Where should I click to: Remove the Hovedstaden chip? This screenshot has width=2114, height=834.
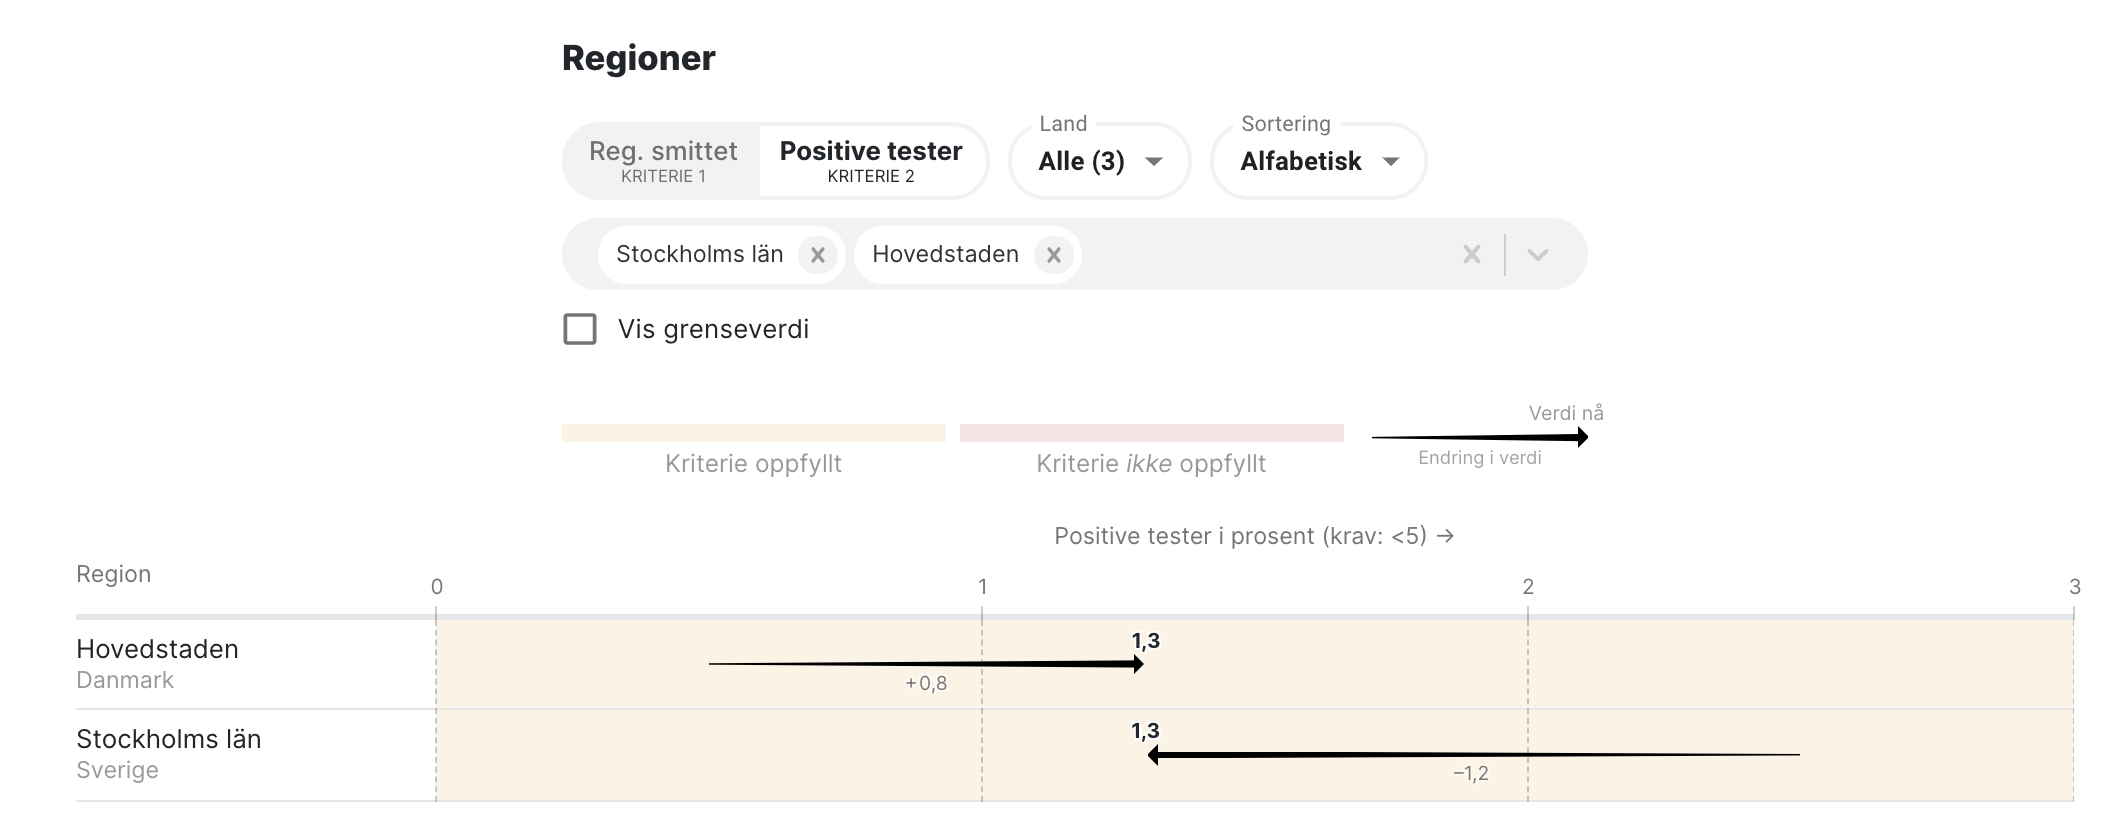coord(1053,255)
